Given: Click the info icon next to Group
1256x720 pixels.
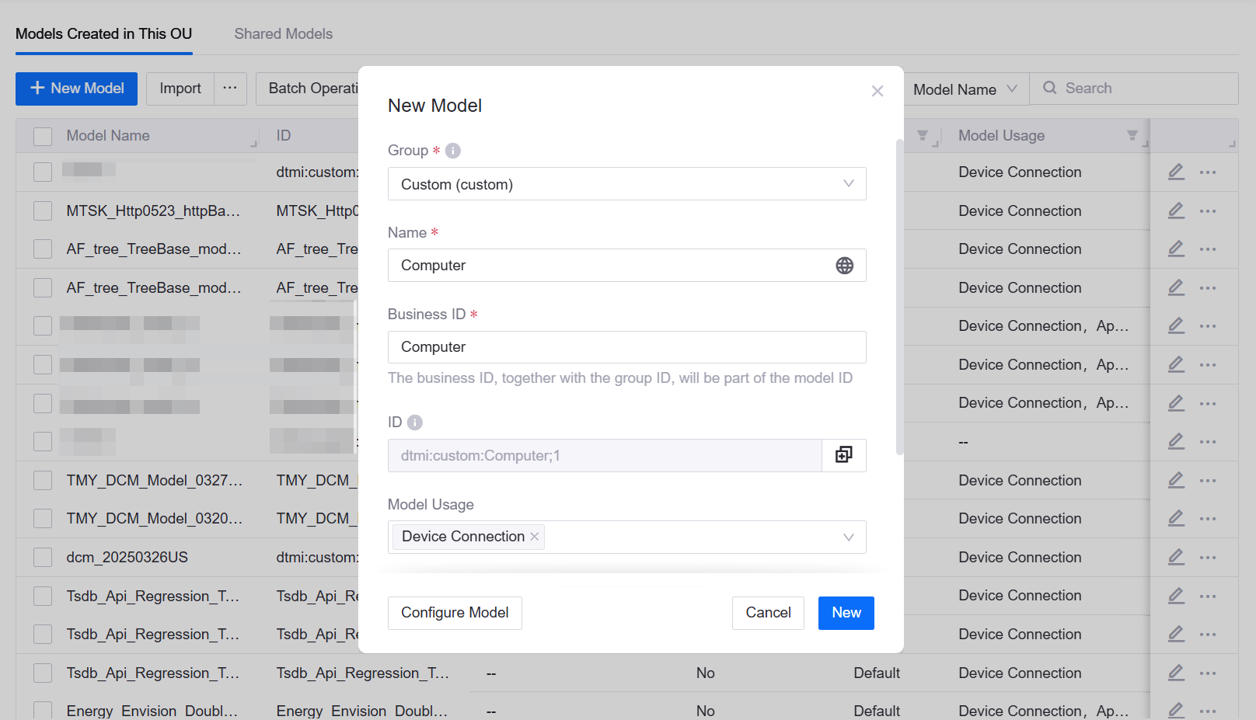Looking at the screenshot, I should coord(453,151).
